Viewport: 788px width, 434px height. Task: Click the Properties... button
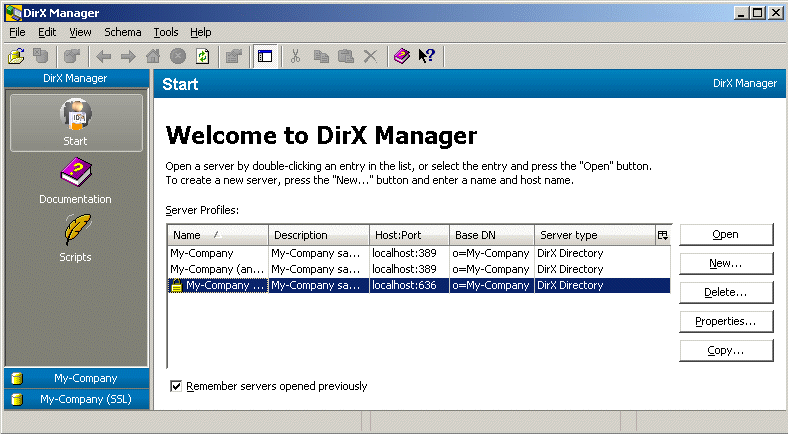tap(726, 321)
